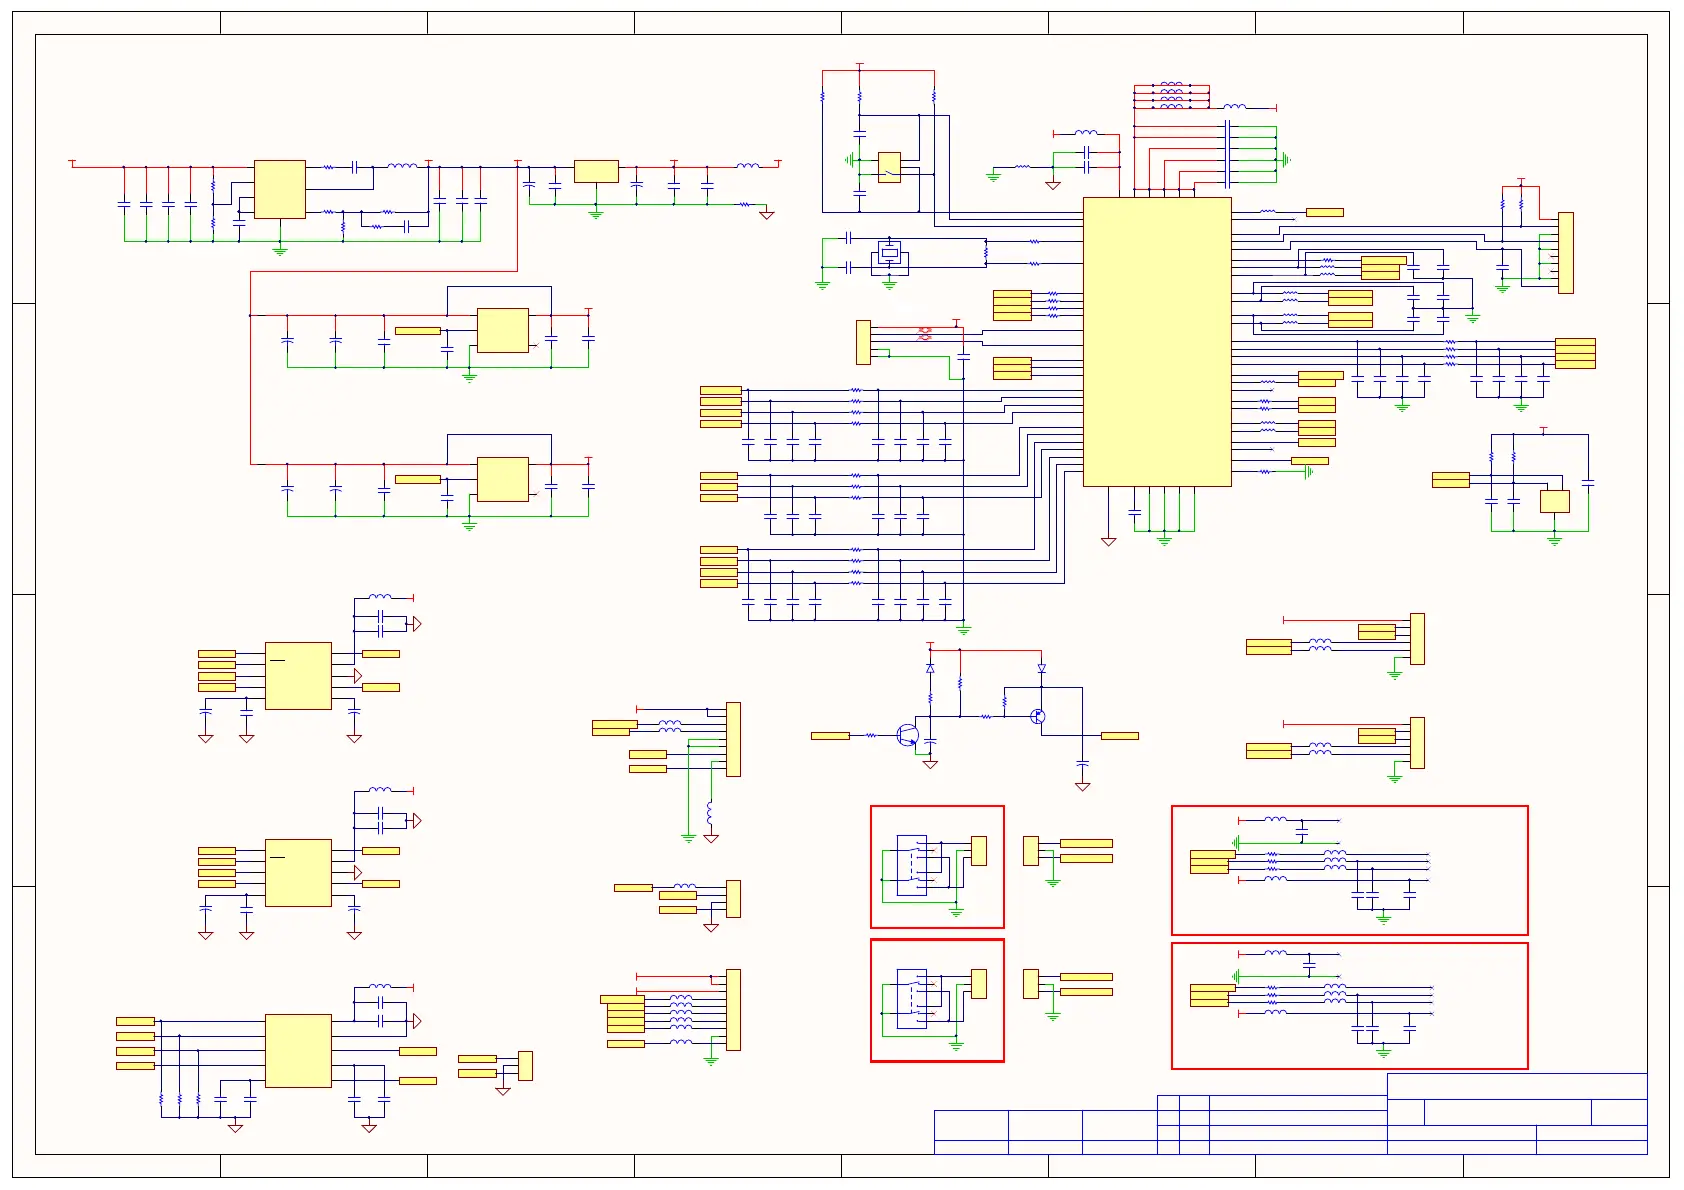Select the left diode above the NPN transistor
Viewport: 1684px width, 1190px height.
pyautogui.click(x=930, y=668)
